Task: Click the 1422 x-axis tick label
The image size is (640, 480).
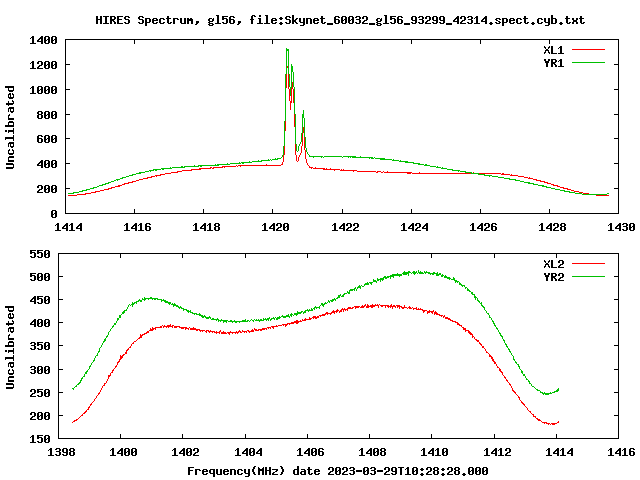Action: (x=345, y=227)
